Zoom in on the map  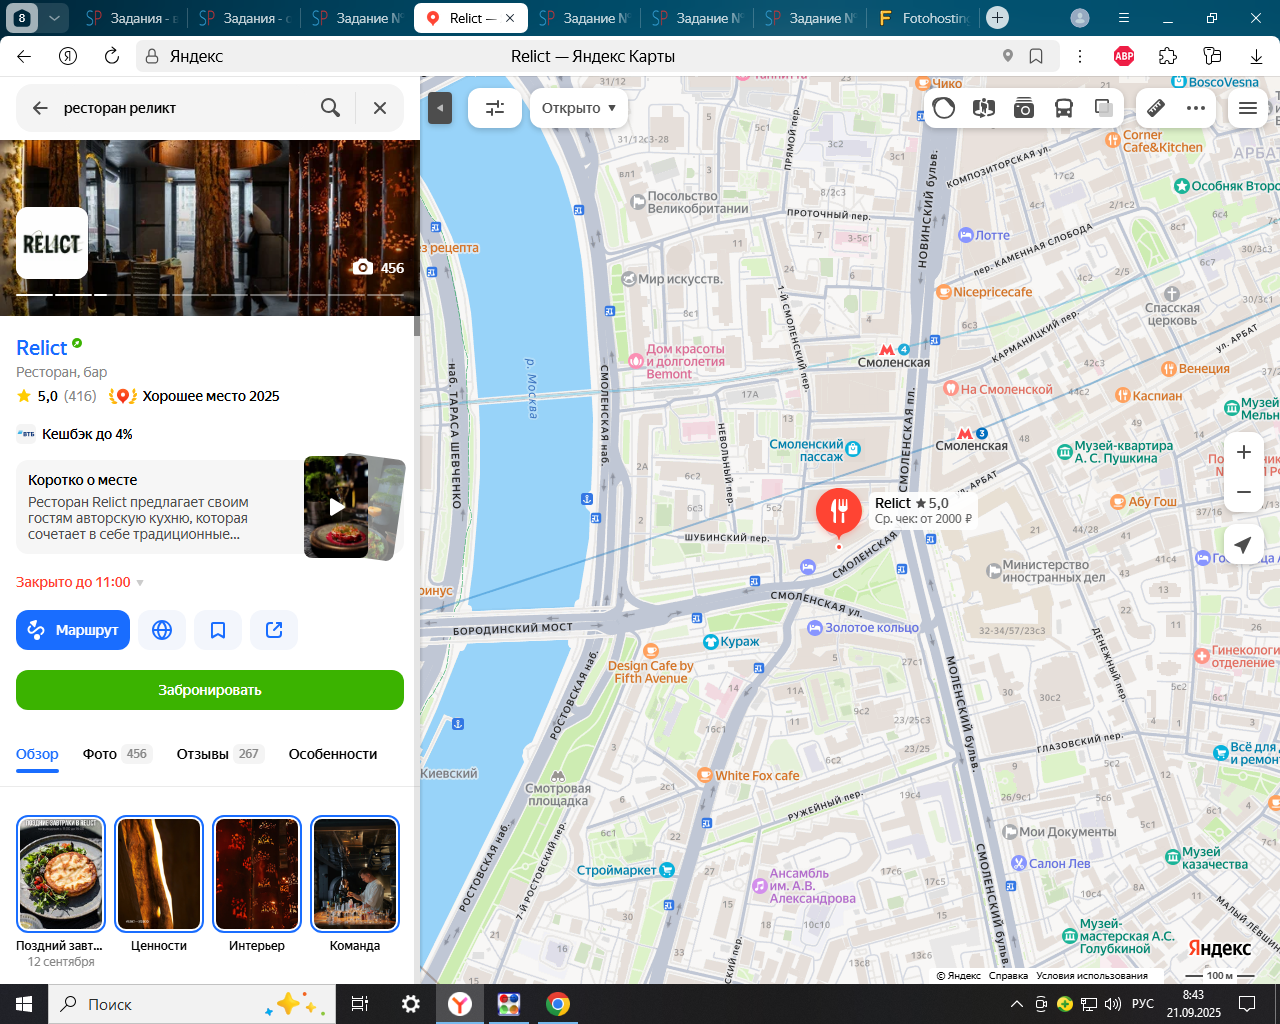point(1244,452)
